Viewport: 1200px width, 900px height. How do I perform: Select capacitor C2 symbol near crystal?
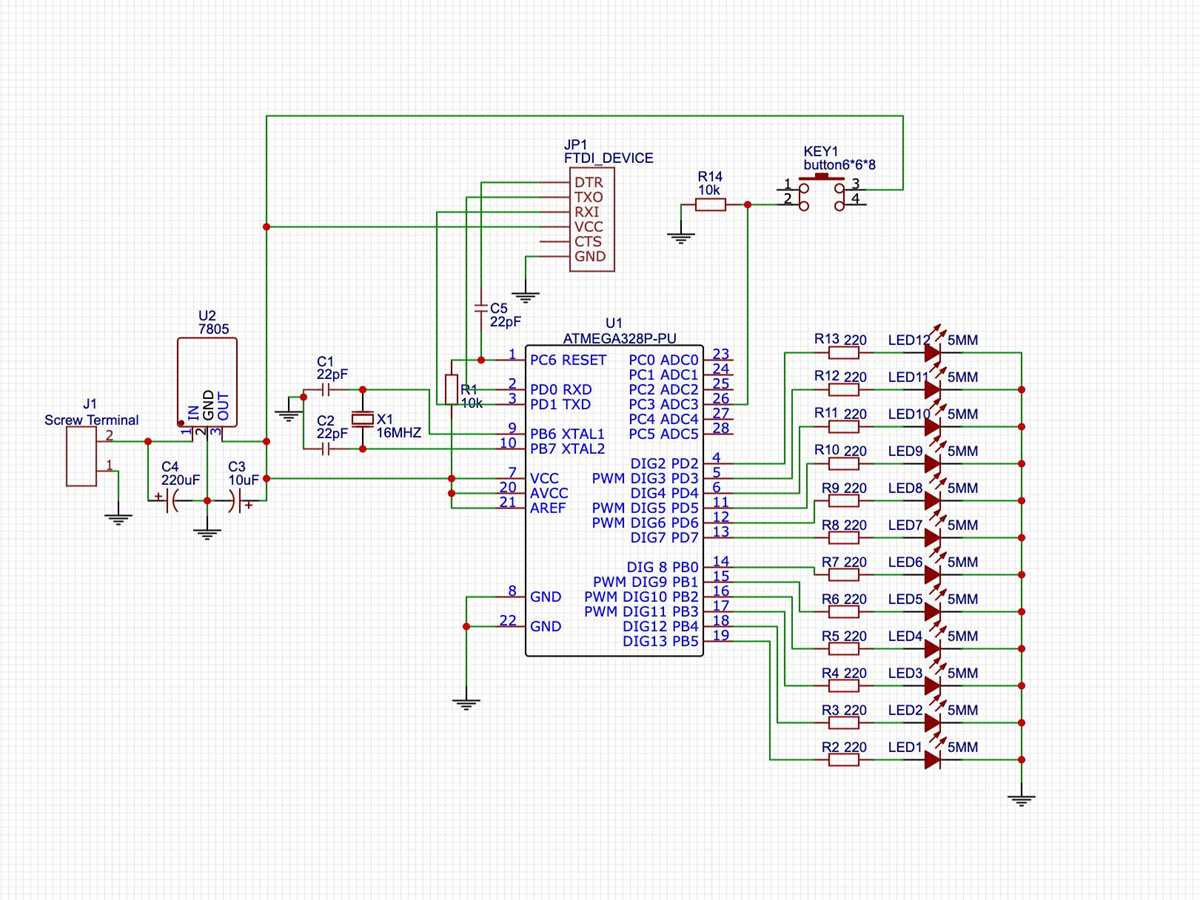[x=326, y=449]
